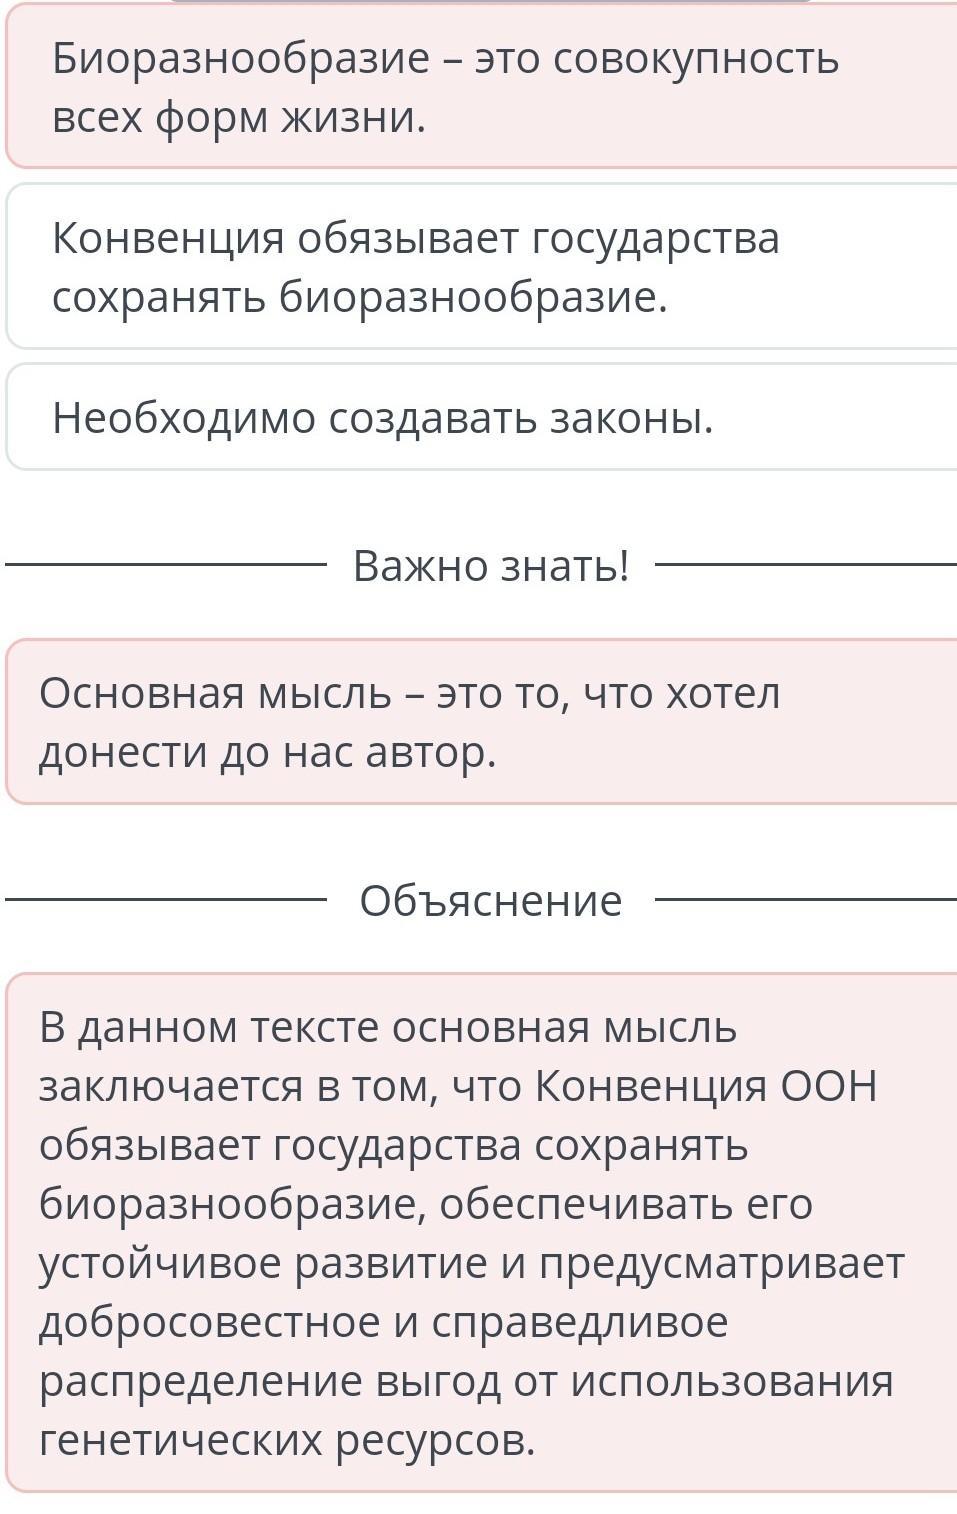Click the phrase "Конвенция ООН" in the explanation
The image size is (957, 1514).
point(706,1086)
